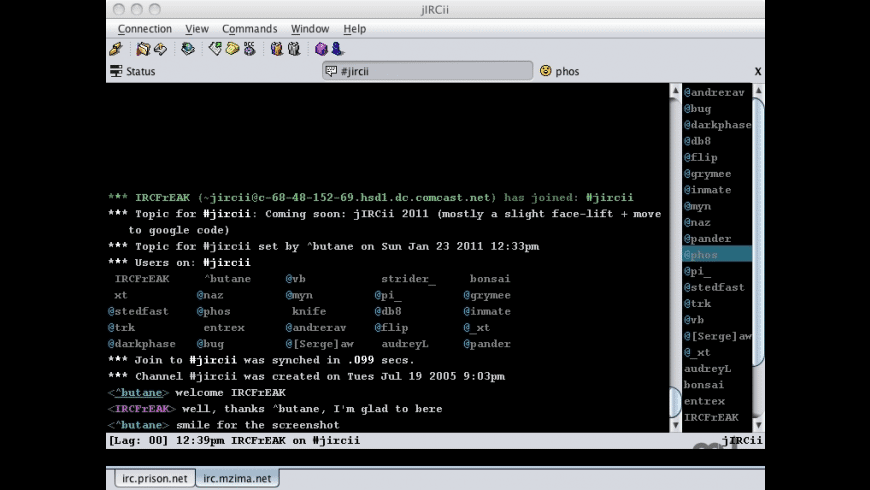
Task: Select @[Serge]aw in the user list
Action: [717, 336]
